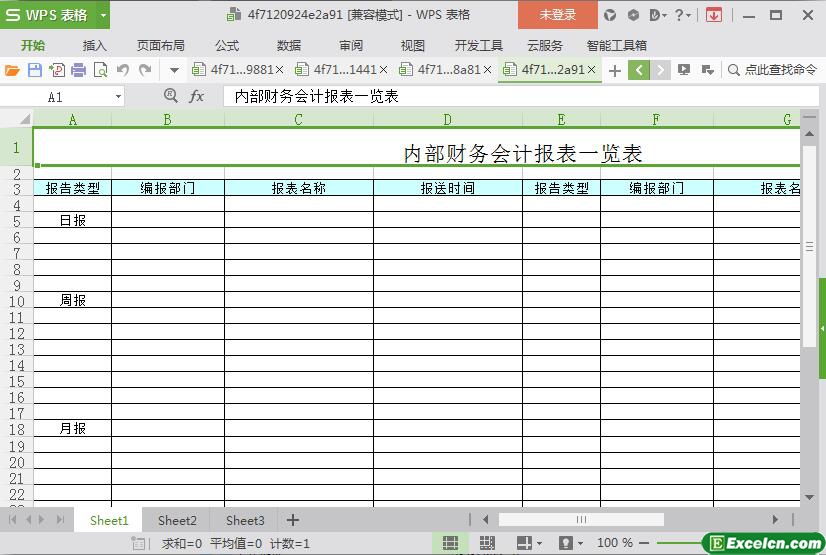Open print preview icon
Image resolution: width=826 pixels, height=555 pixels.
tap(100, 70)
